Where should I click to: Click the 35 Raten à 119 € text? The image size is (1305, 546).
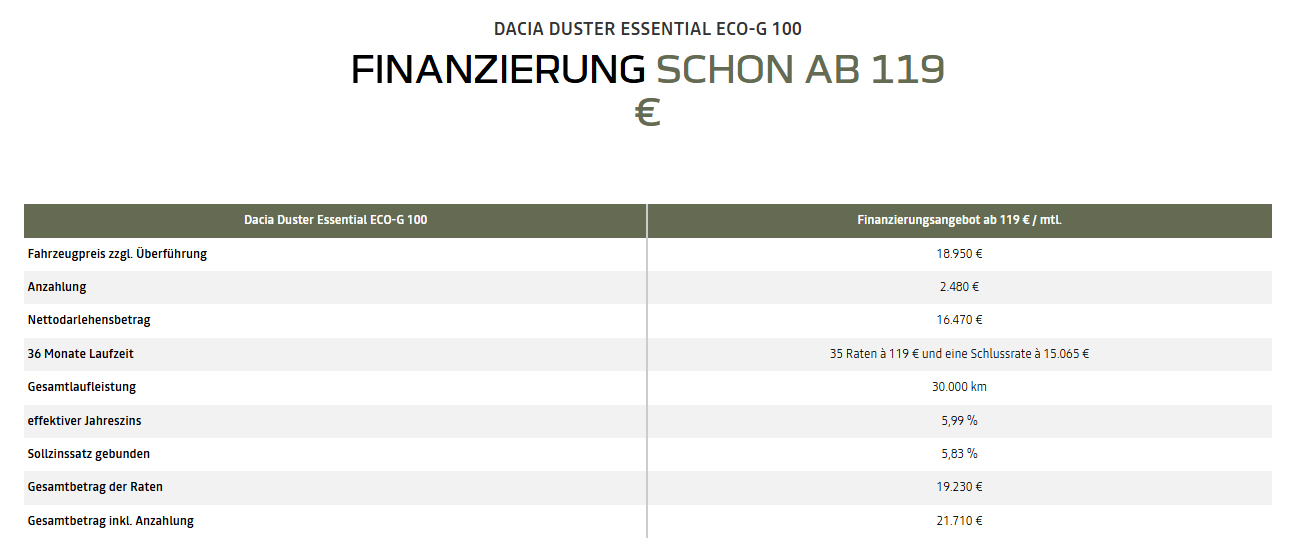point(874,354)
